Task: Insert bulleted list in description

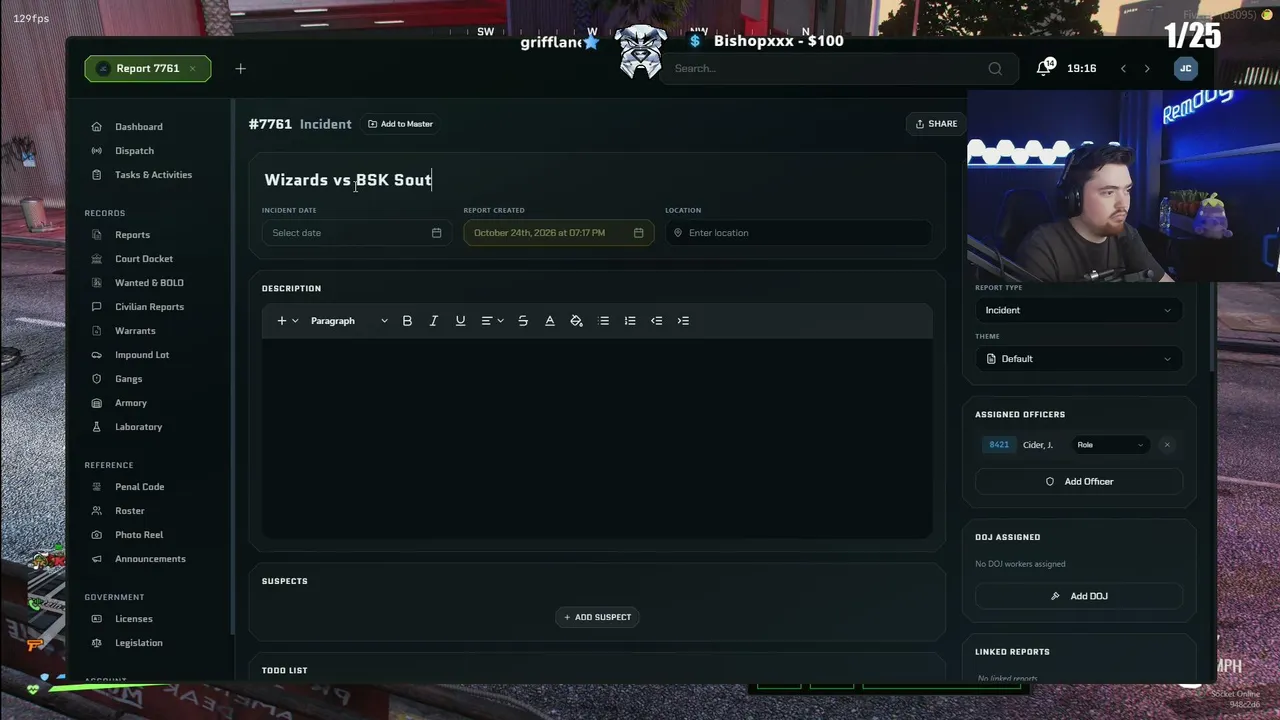Action: click(604, 321)
